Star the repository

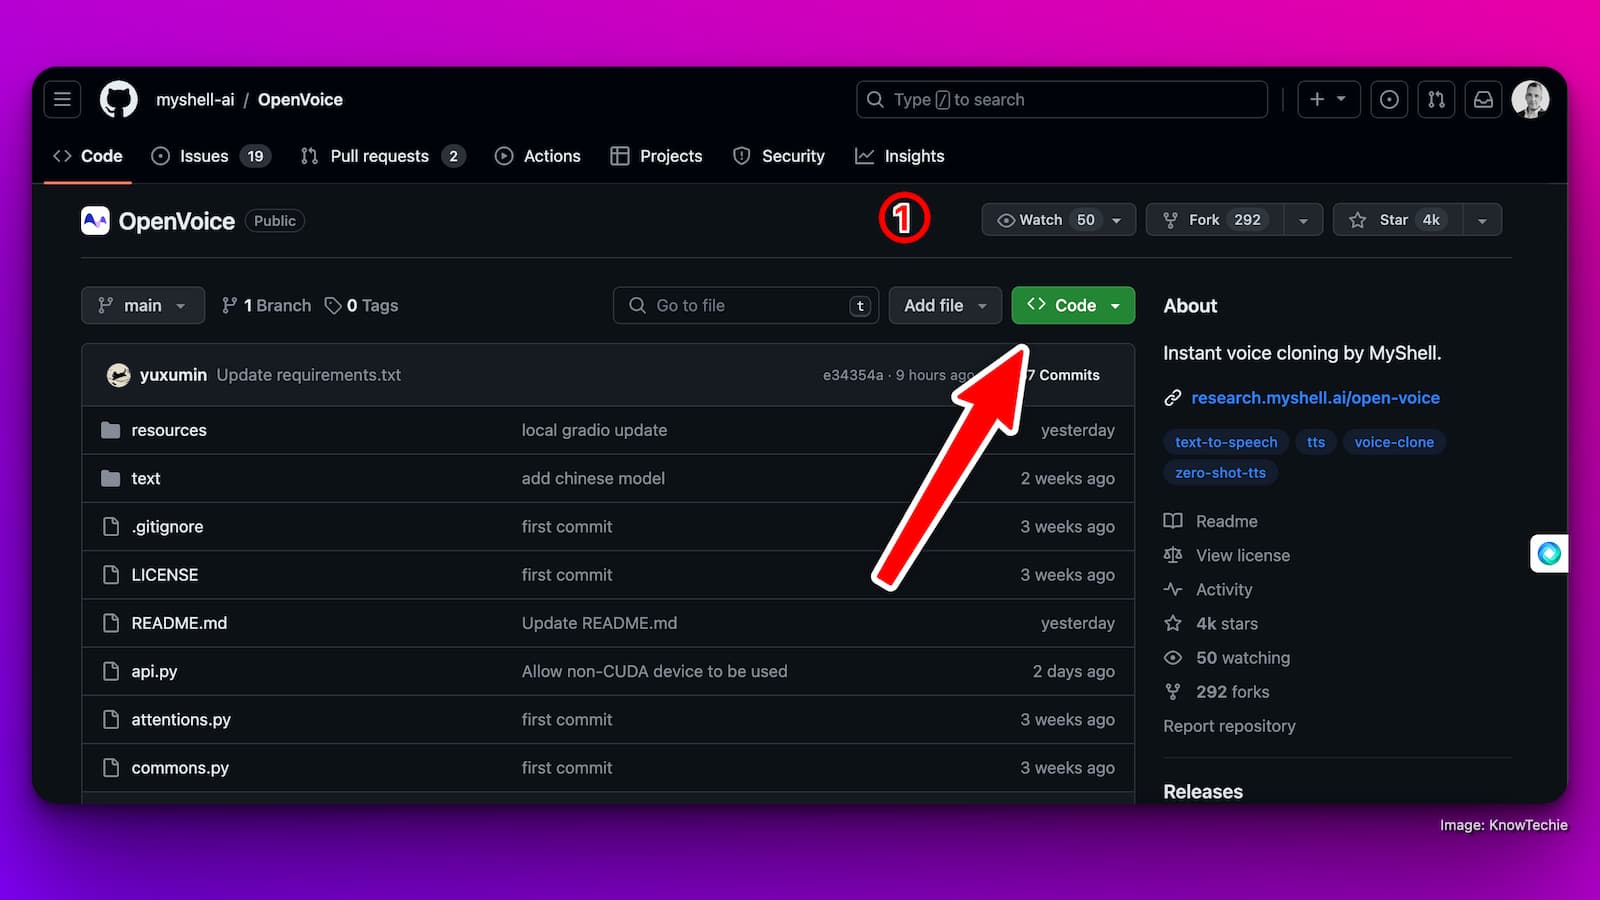(1397, 220)
